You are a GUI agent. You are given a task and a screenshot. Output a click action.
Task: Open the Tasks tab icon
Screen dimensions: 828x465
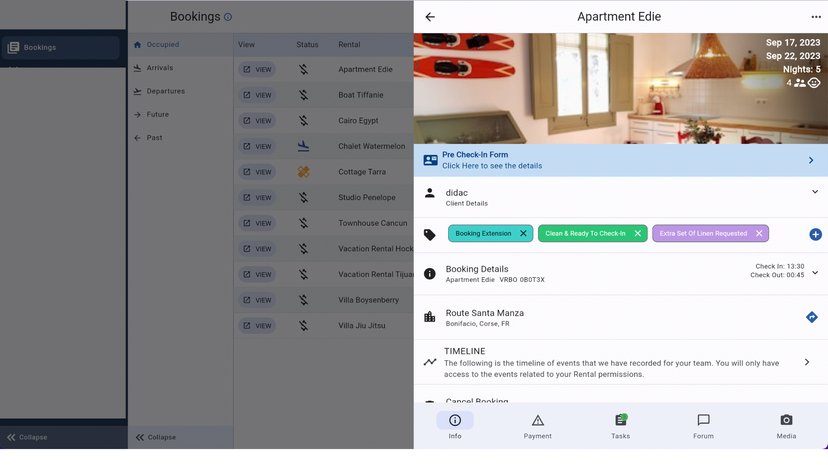tap(620, 421)
